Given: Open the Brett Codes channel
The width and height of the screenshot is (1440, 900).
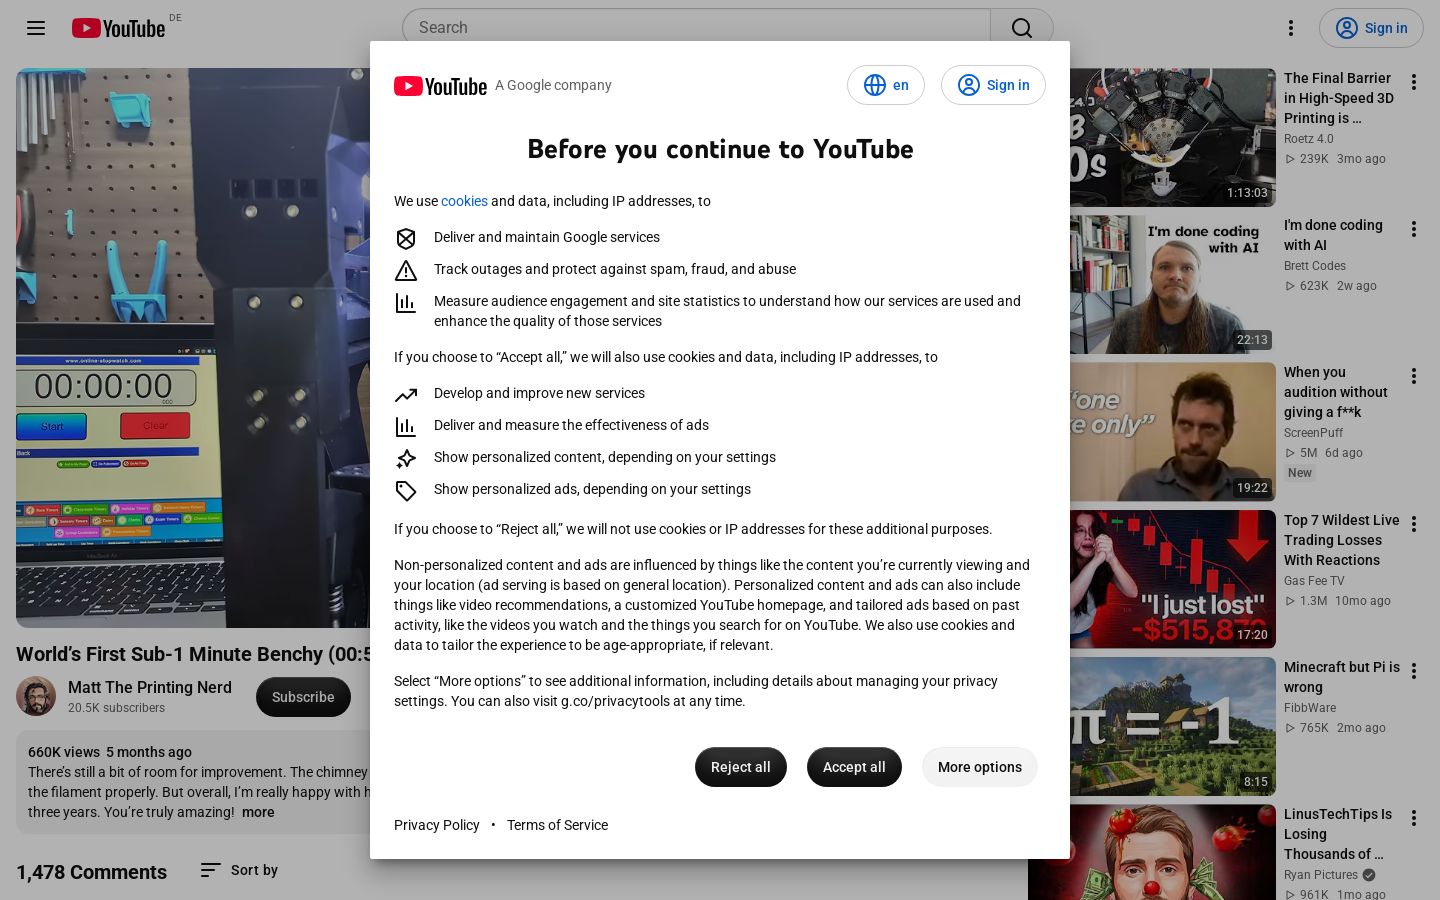Looking at the screenshot, I should [1315, 266].
